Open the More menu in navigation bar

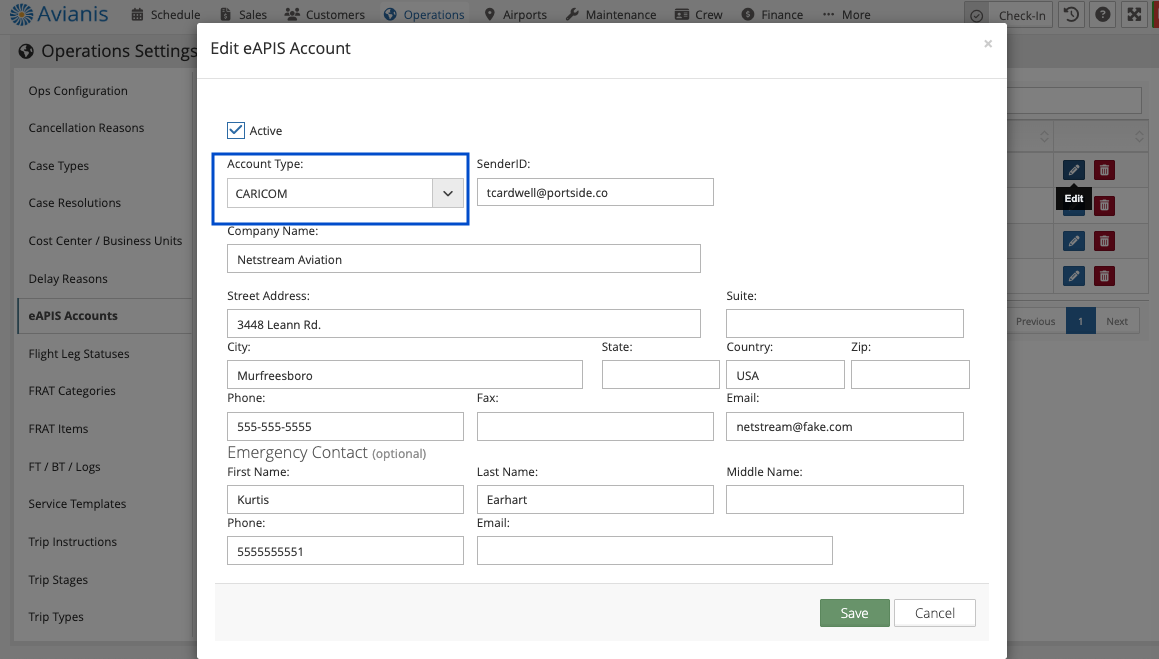(846, 15)
